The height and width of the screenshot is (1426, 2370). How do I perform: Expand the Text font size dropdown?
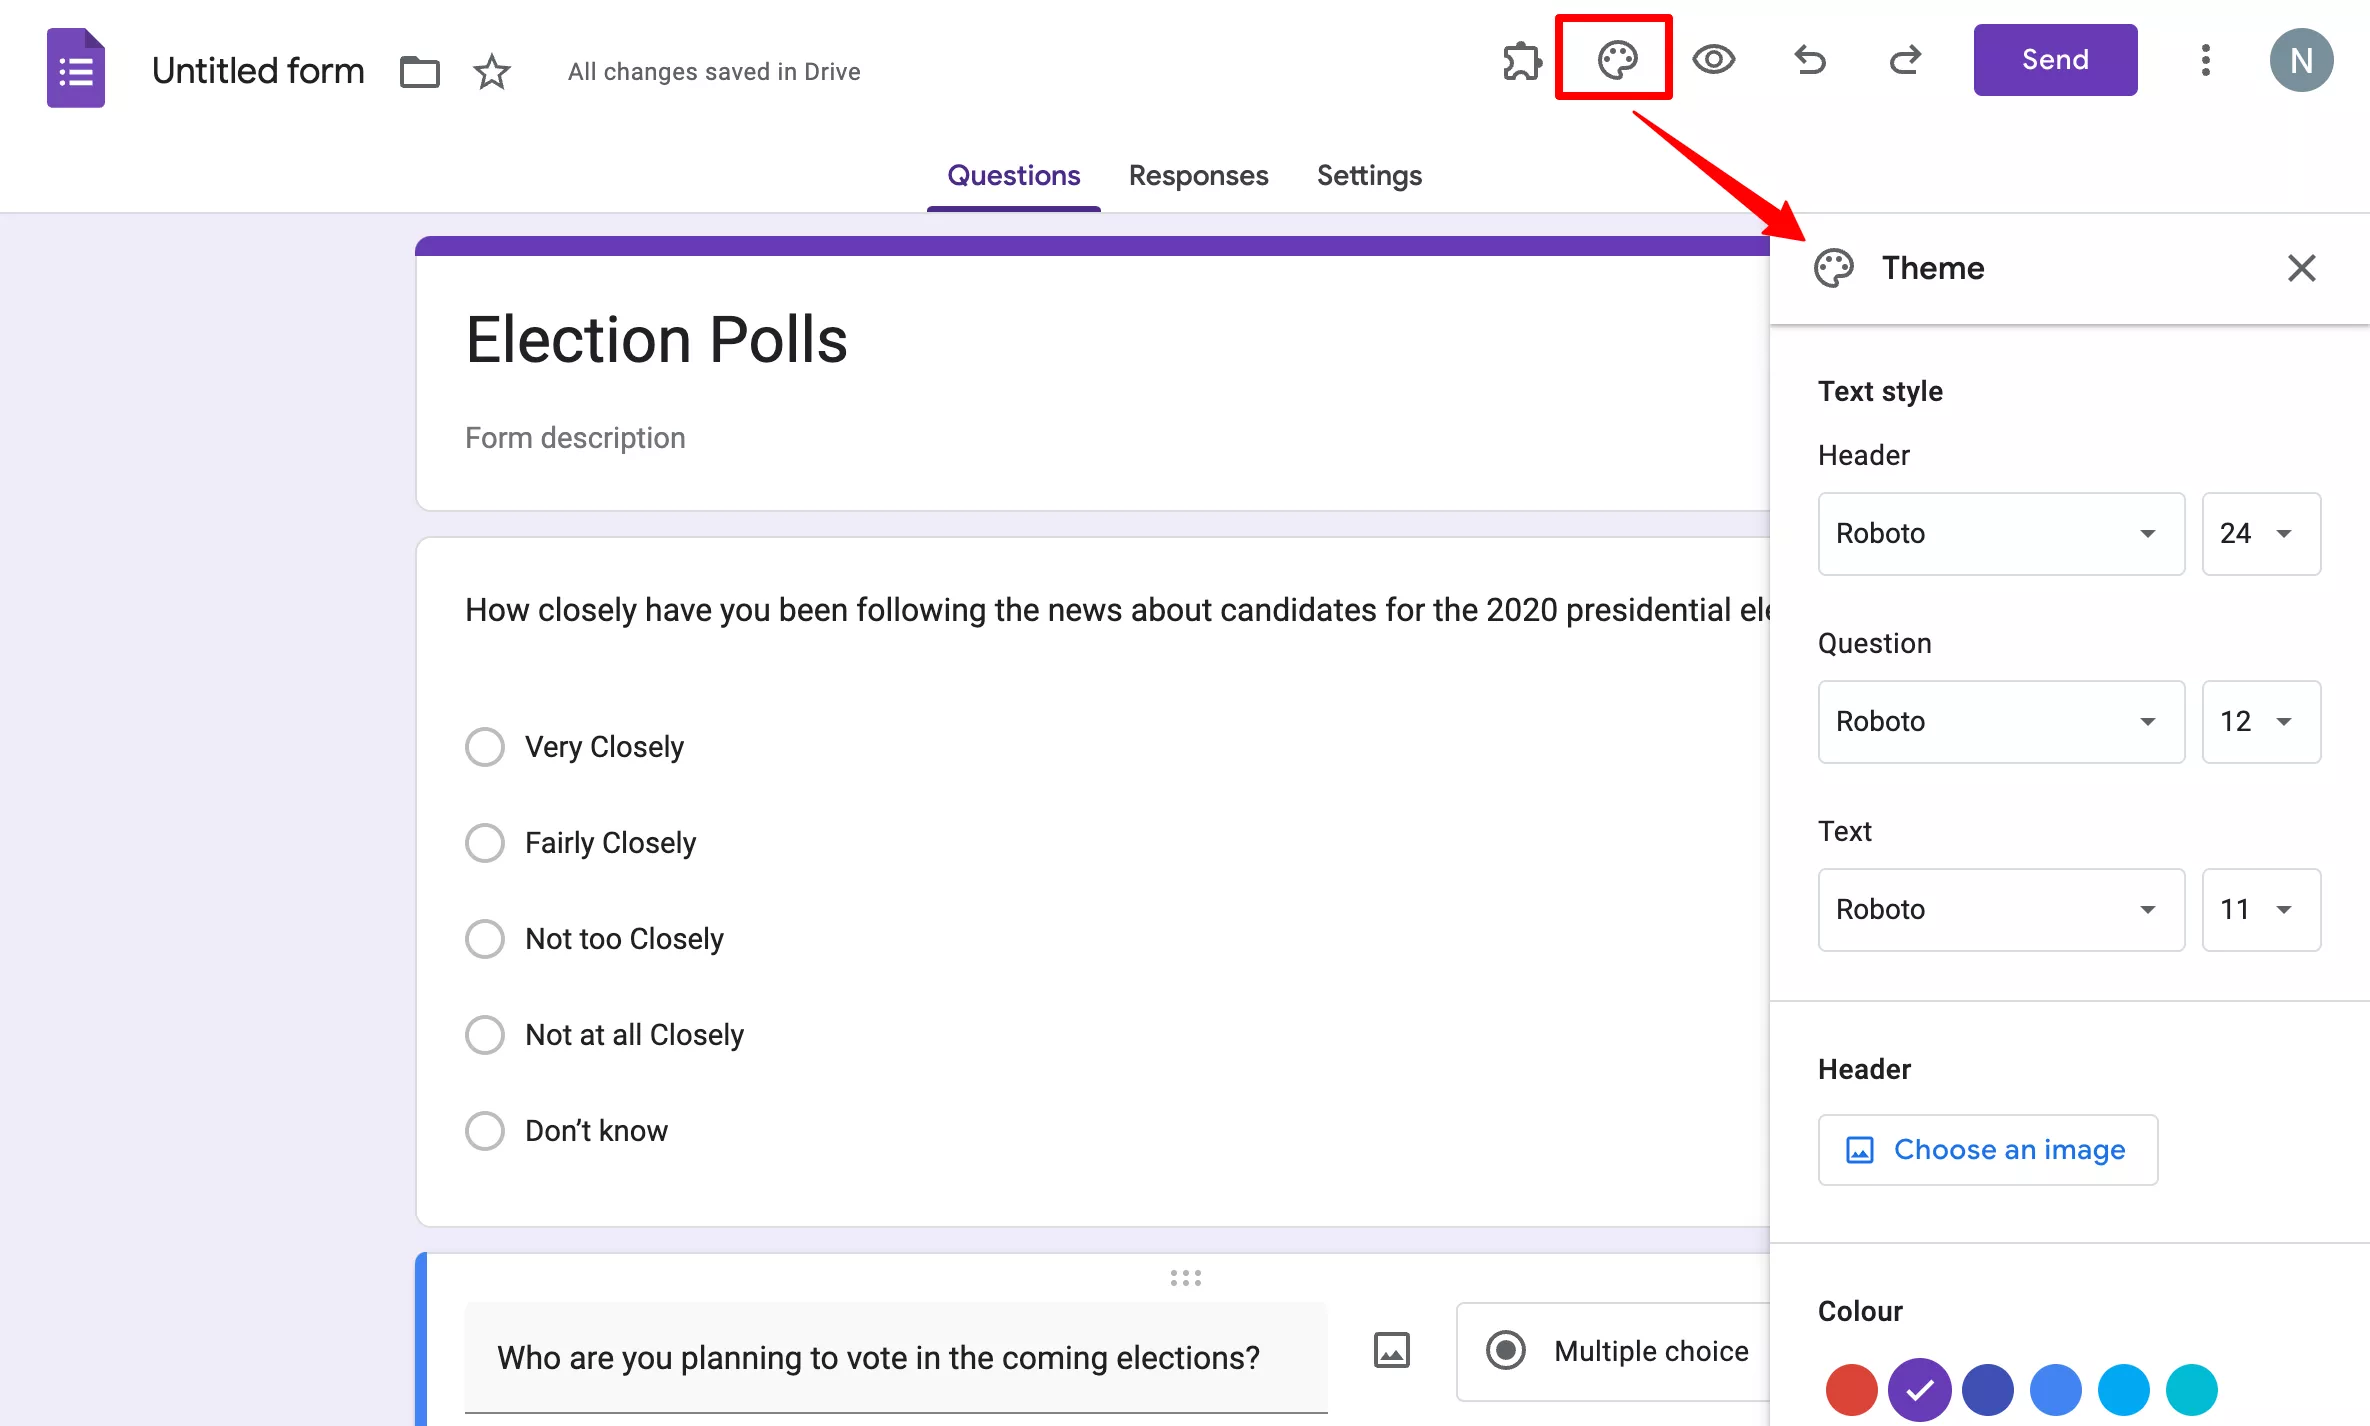pos(2285,909)
